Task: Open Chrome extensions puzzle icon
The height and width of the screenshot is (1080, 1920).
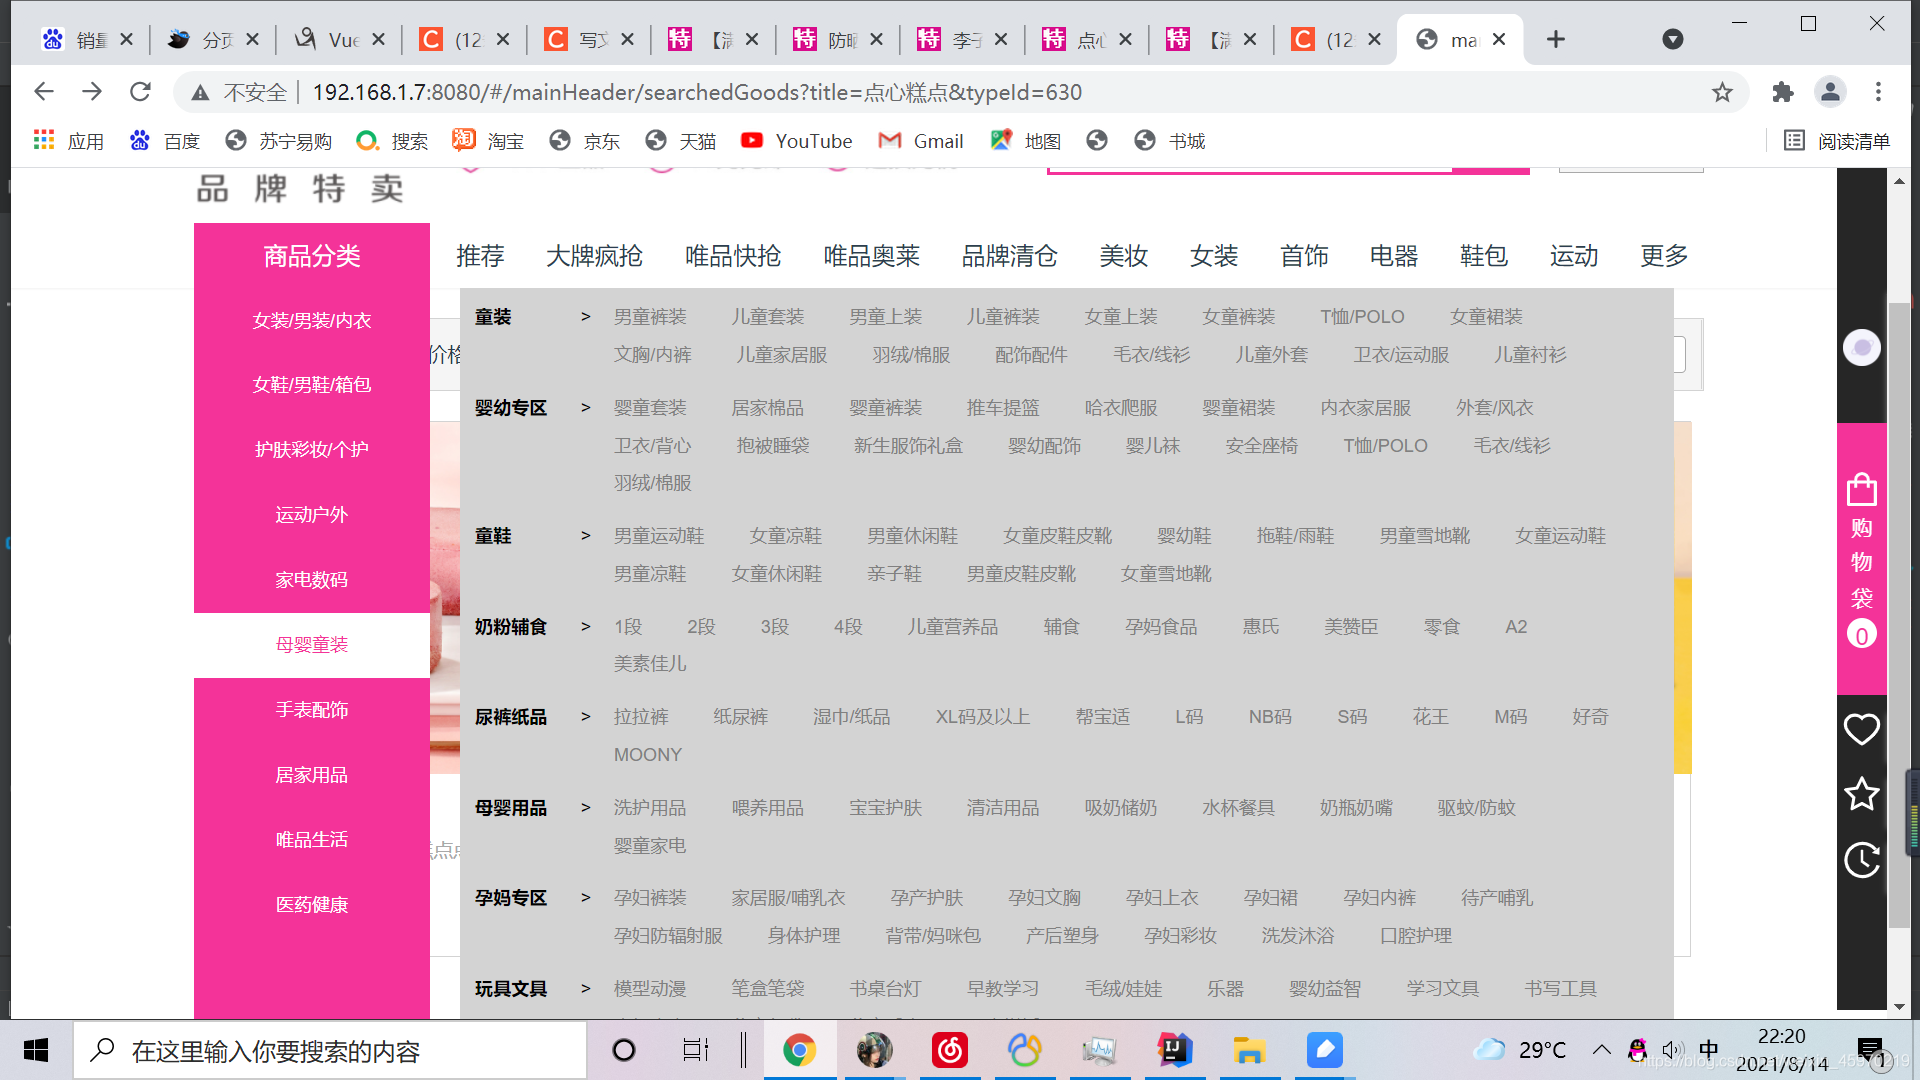Action: tap(1782, 93)
